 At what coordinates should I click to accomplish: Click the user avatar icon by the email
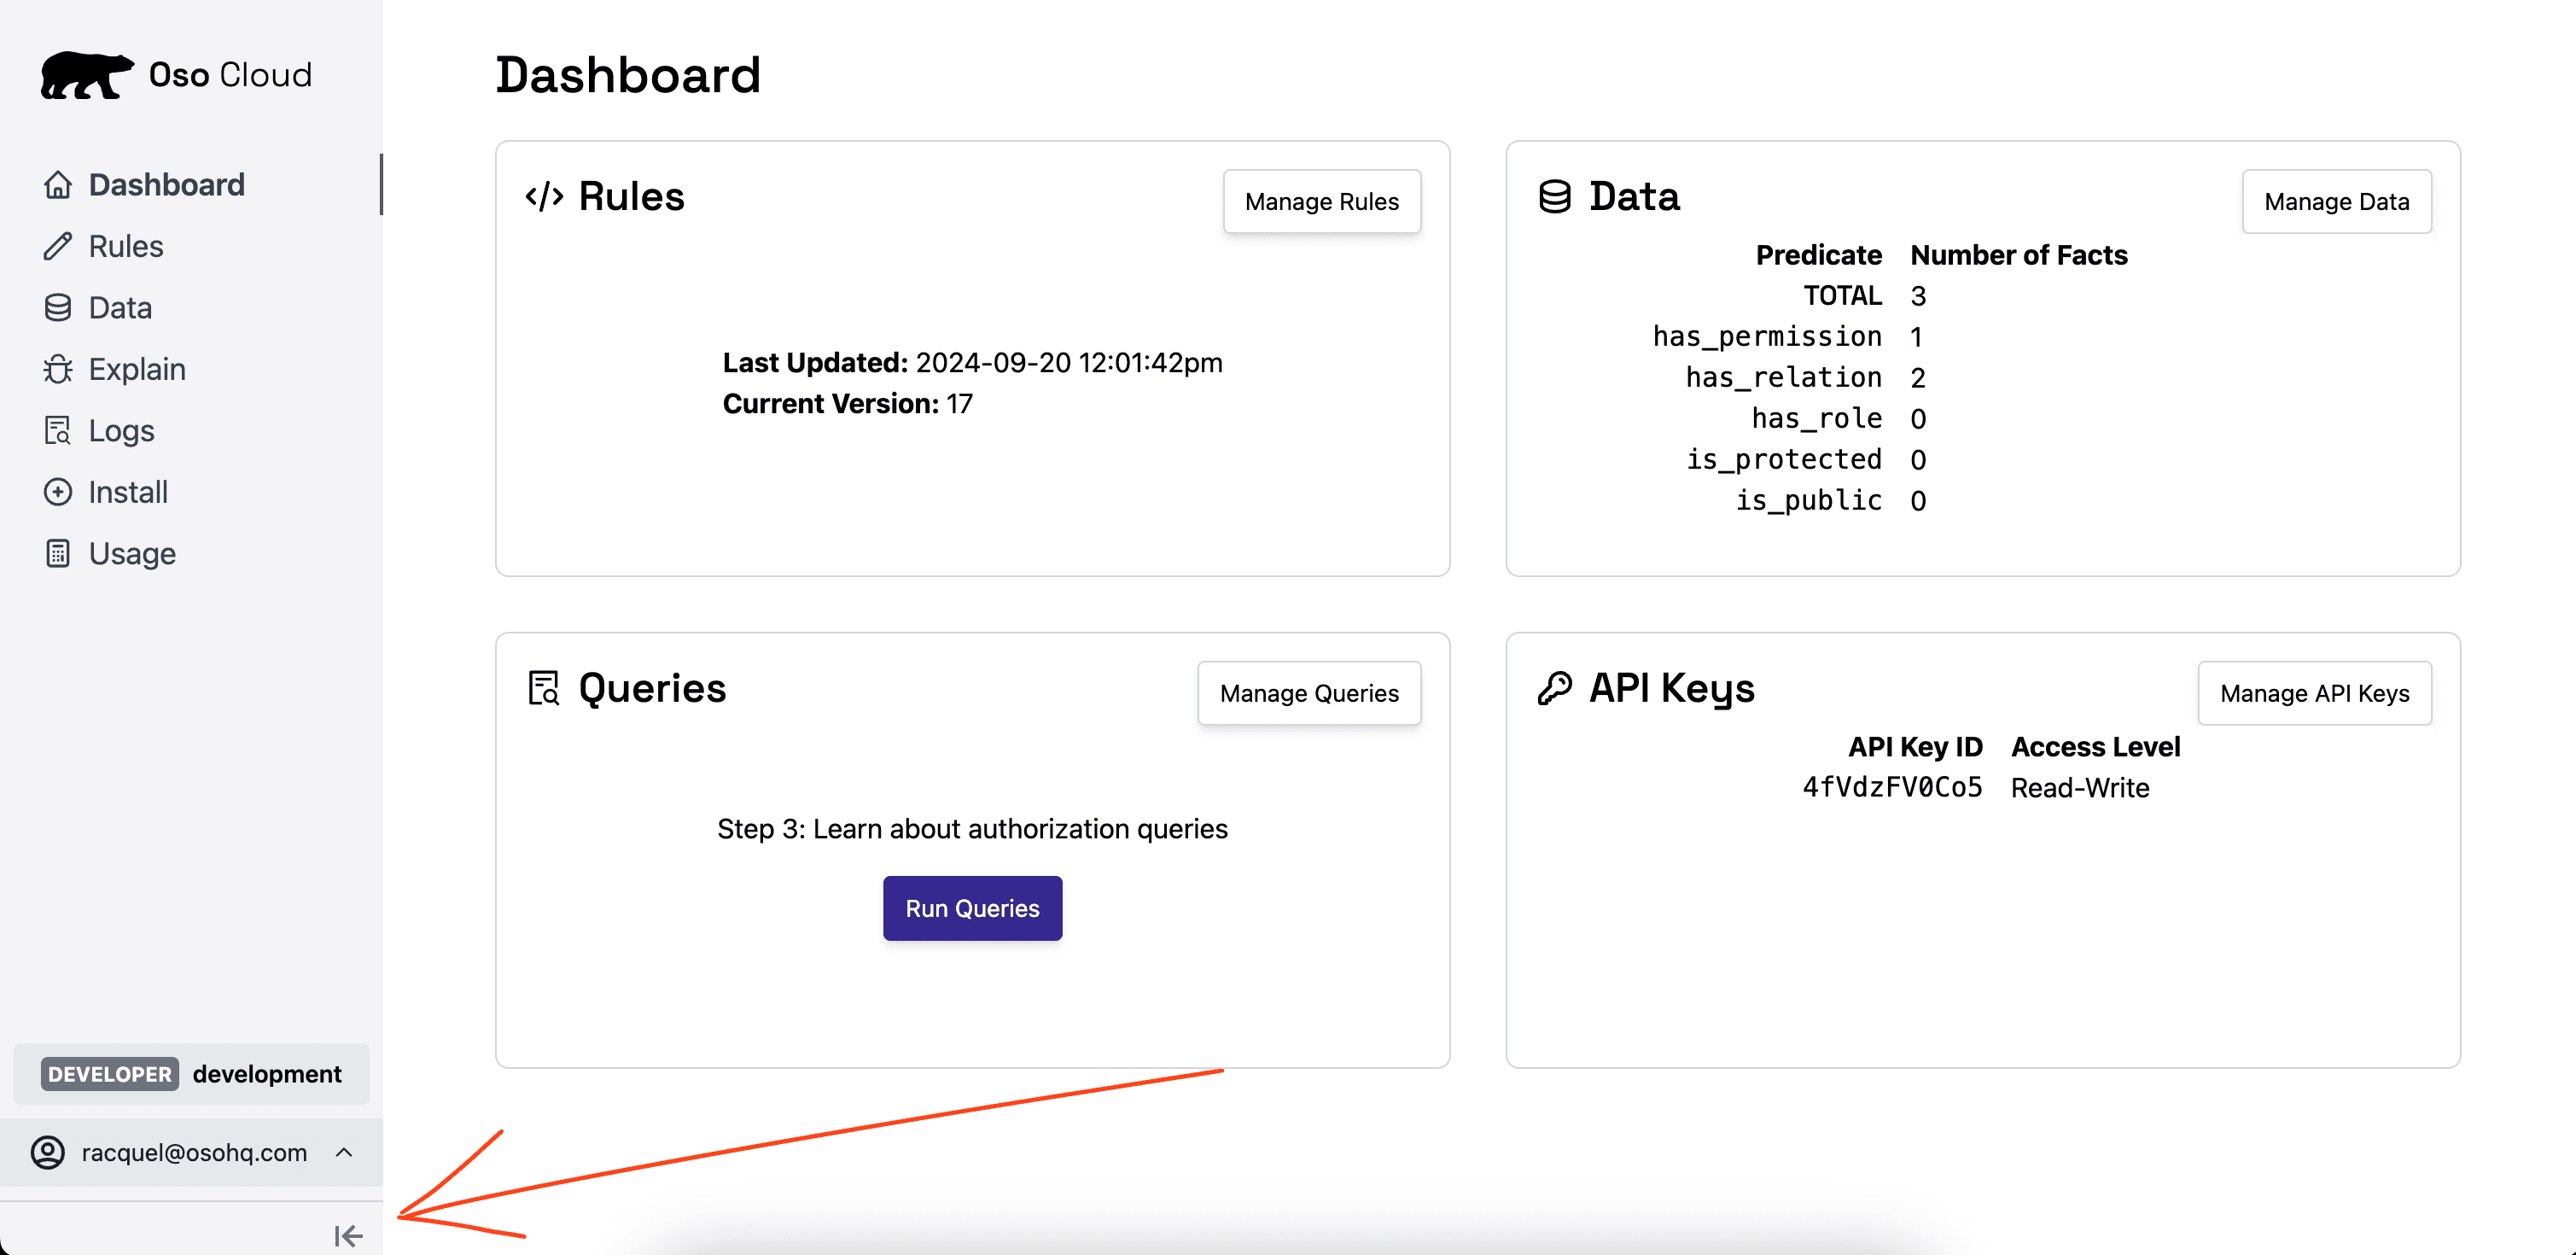[x=48, y=1152]
